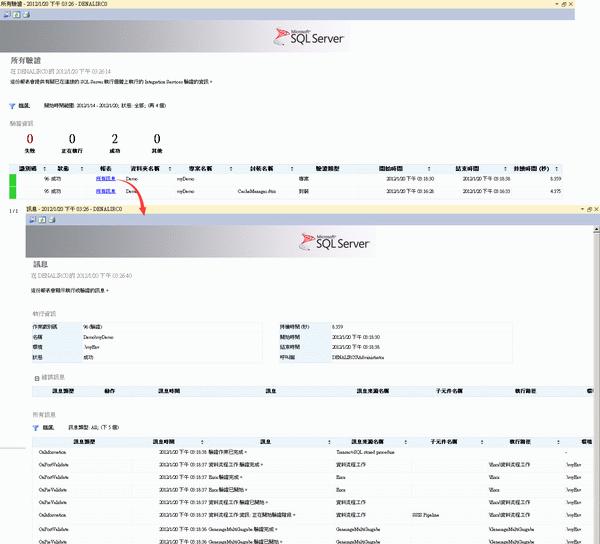
Task: Click the SSIS.Pipeline cell in the messages table
Action: [426, 515]
